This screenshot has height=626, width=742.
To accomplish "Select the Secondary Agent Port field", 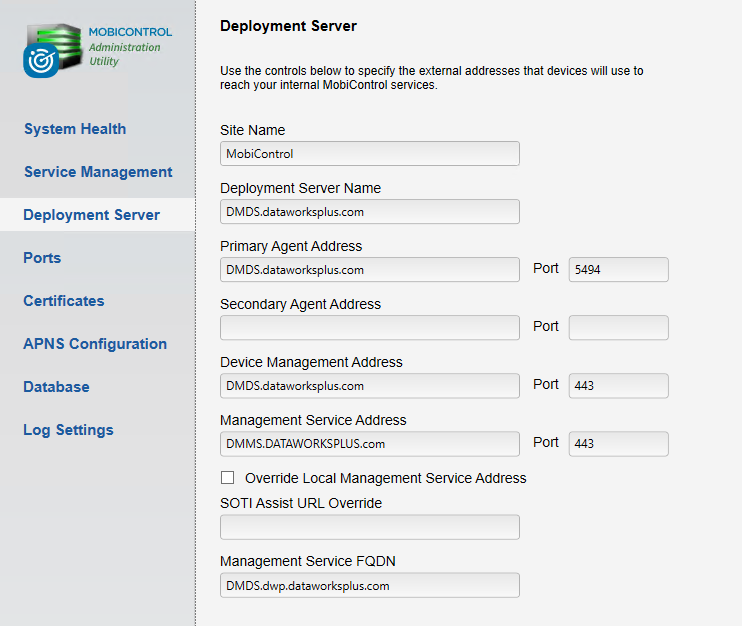I will pos(617,327).
